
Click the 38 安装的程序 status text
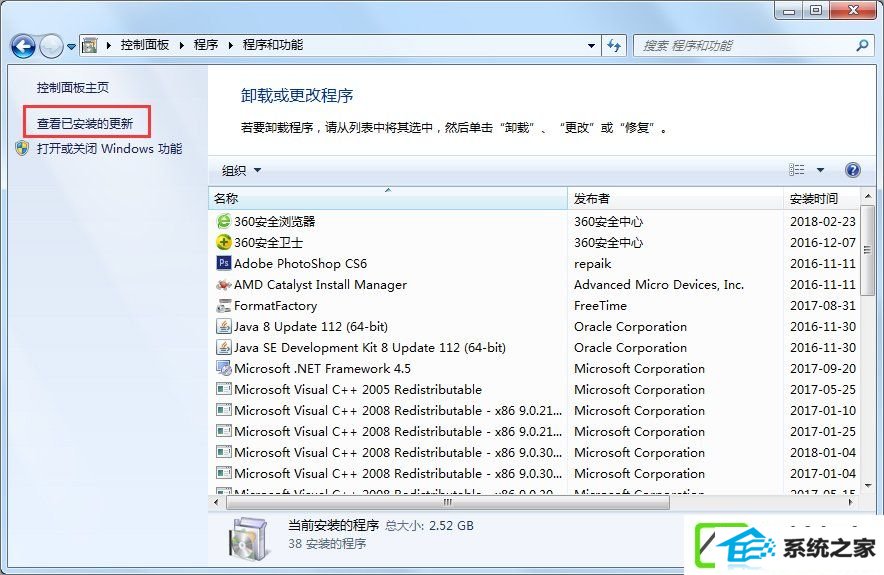point(327,544)
